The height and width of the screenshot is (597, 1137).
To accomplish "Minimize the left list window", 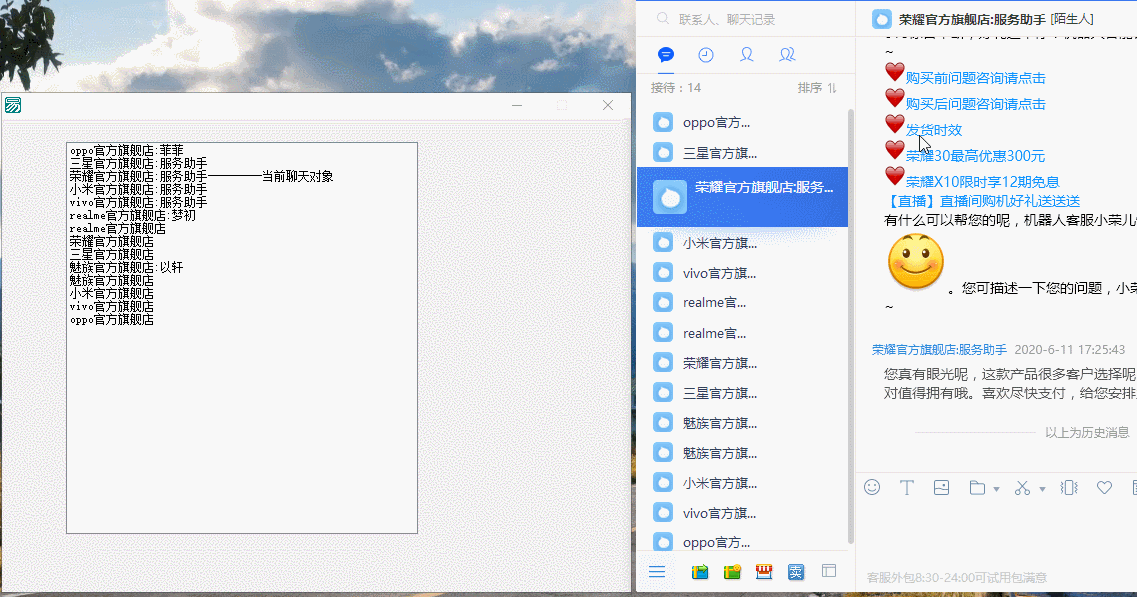I will pyautogui.click(x=517, y=105).
